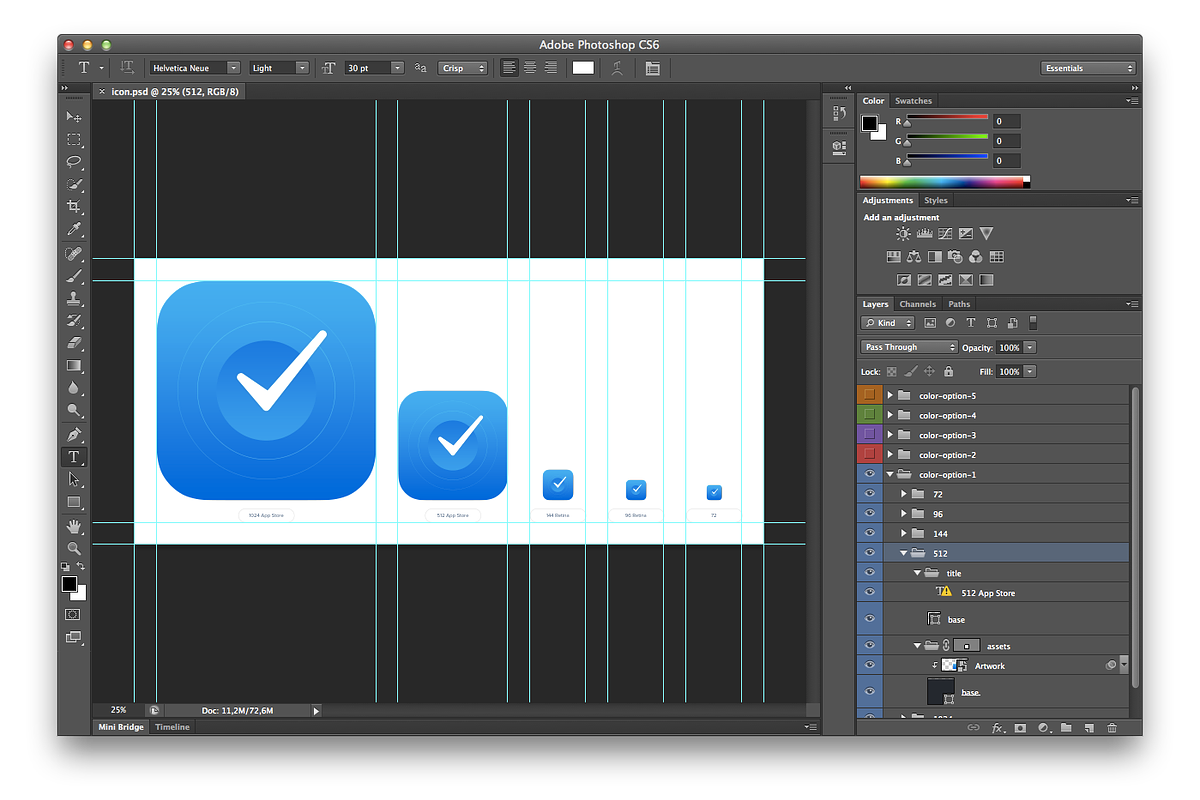Screen dimensions: 1200x800
Task: Show the color-option-3 group visibility
Action: pyautogui.click(x=869, y=435)
